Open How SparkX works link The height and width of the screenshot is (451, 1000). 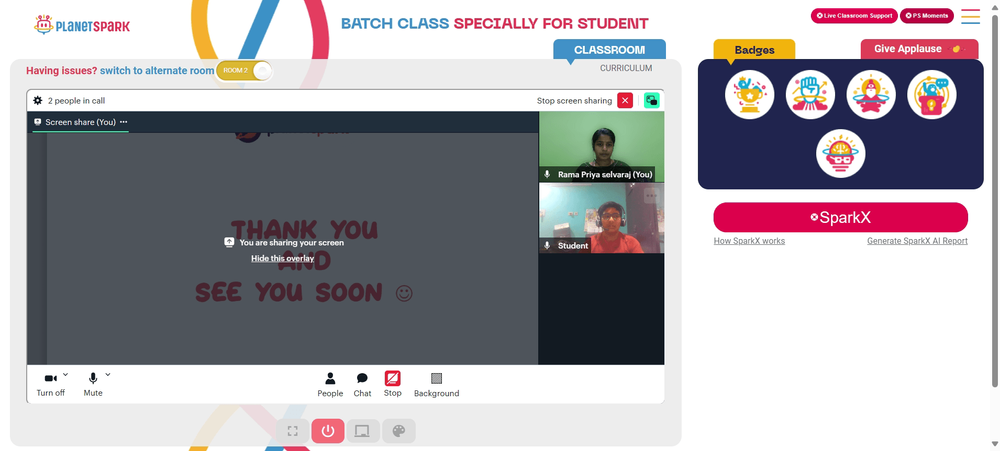tap(749, 241)
